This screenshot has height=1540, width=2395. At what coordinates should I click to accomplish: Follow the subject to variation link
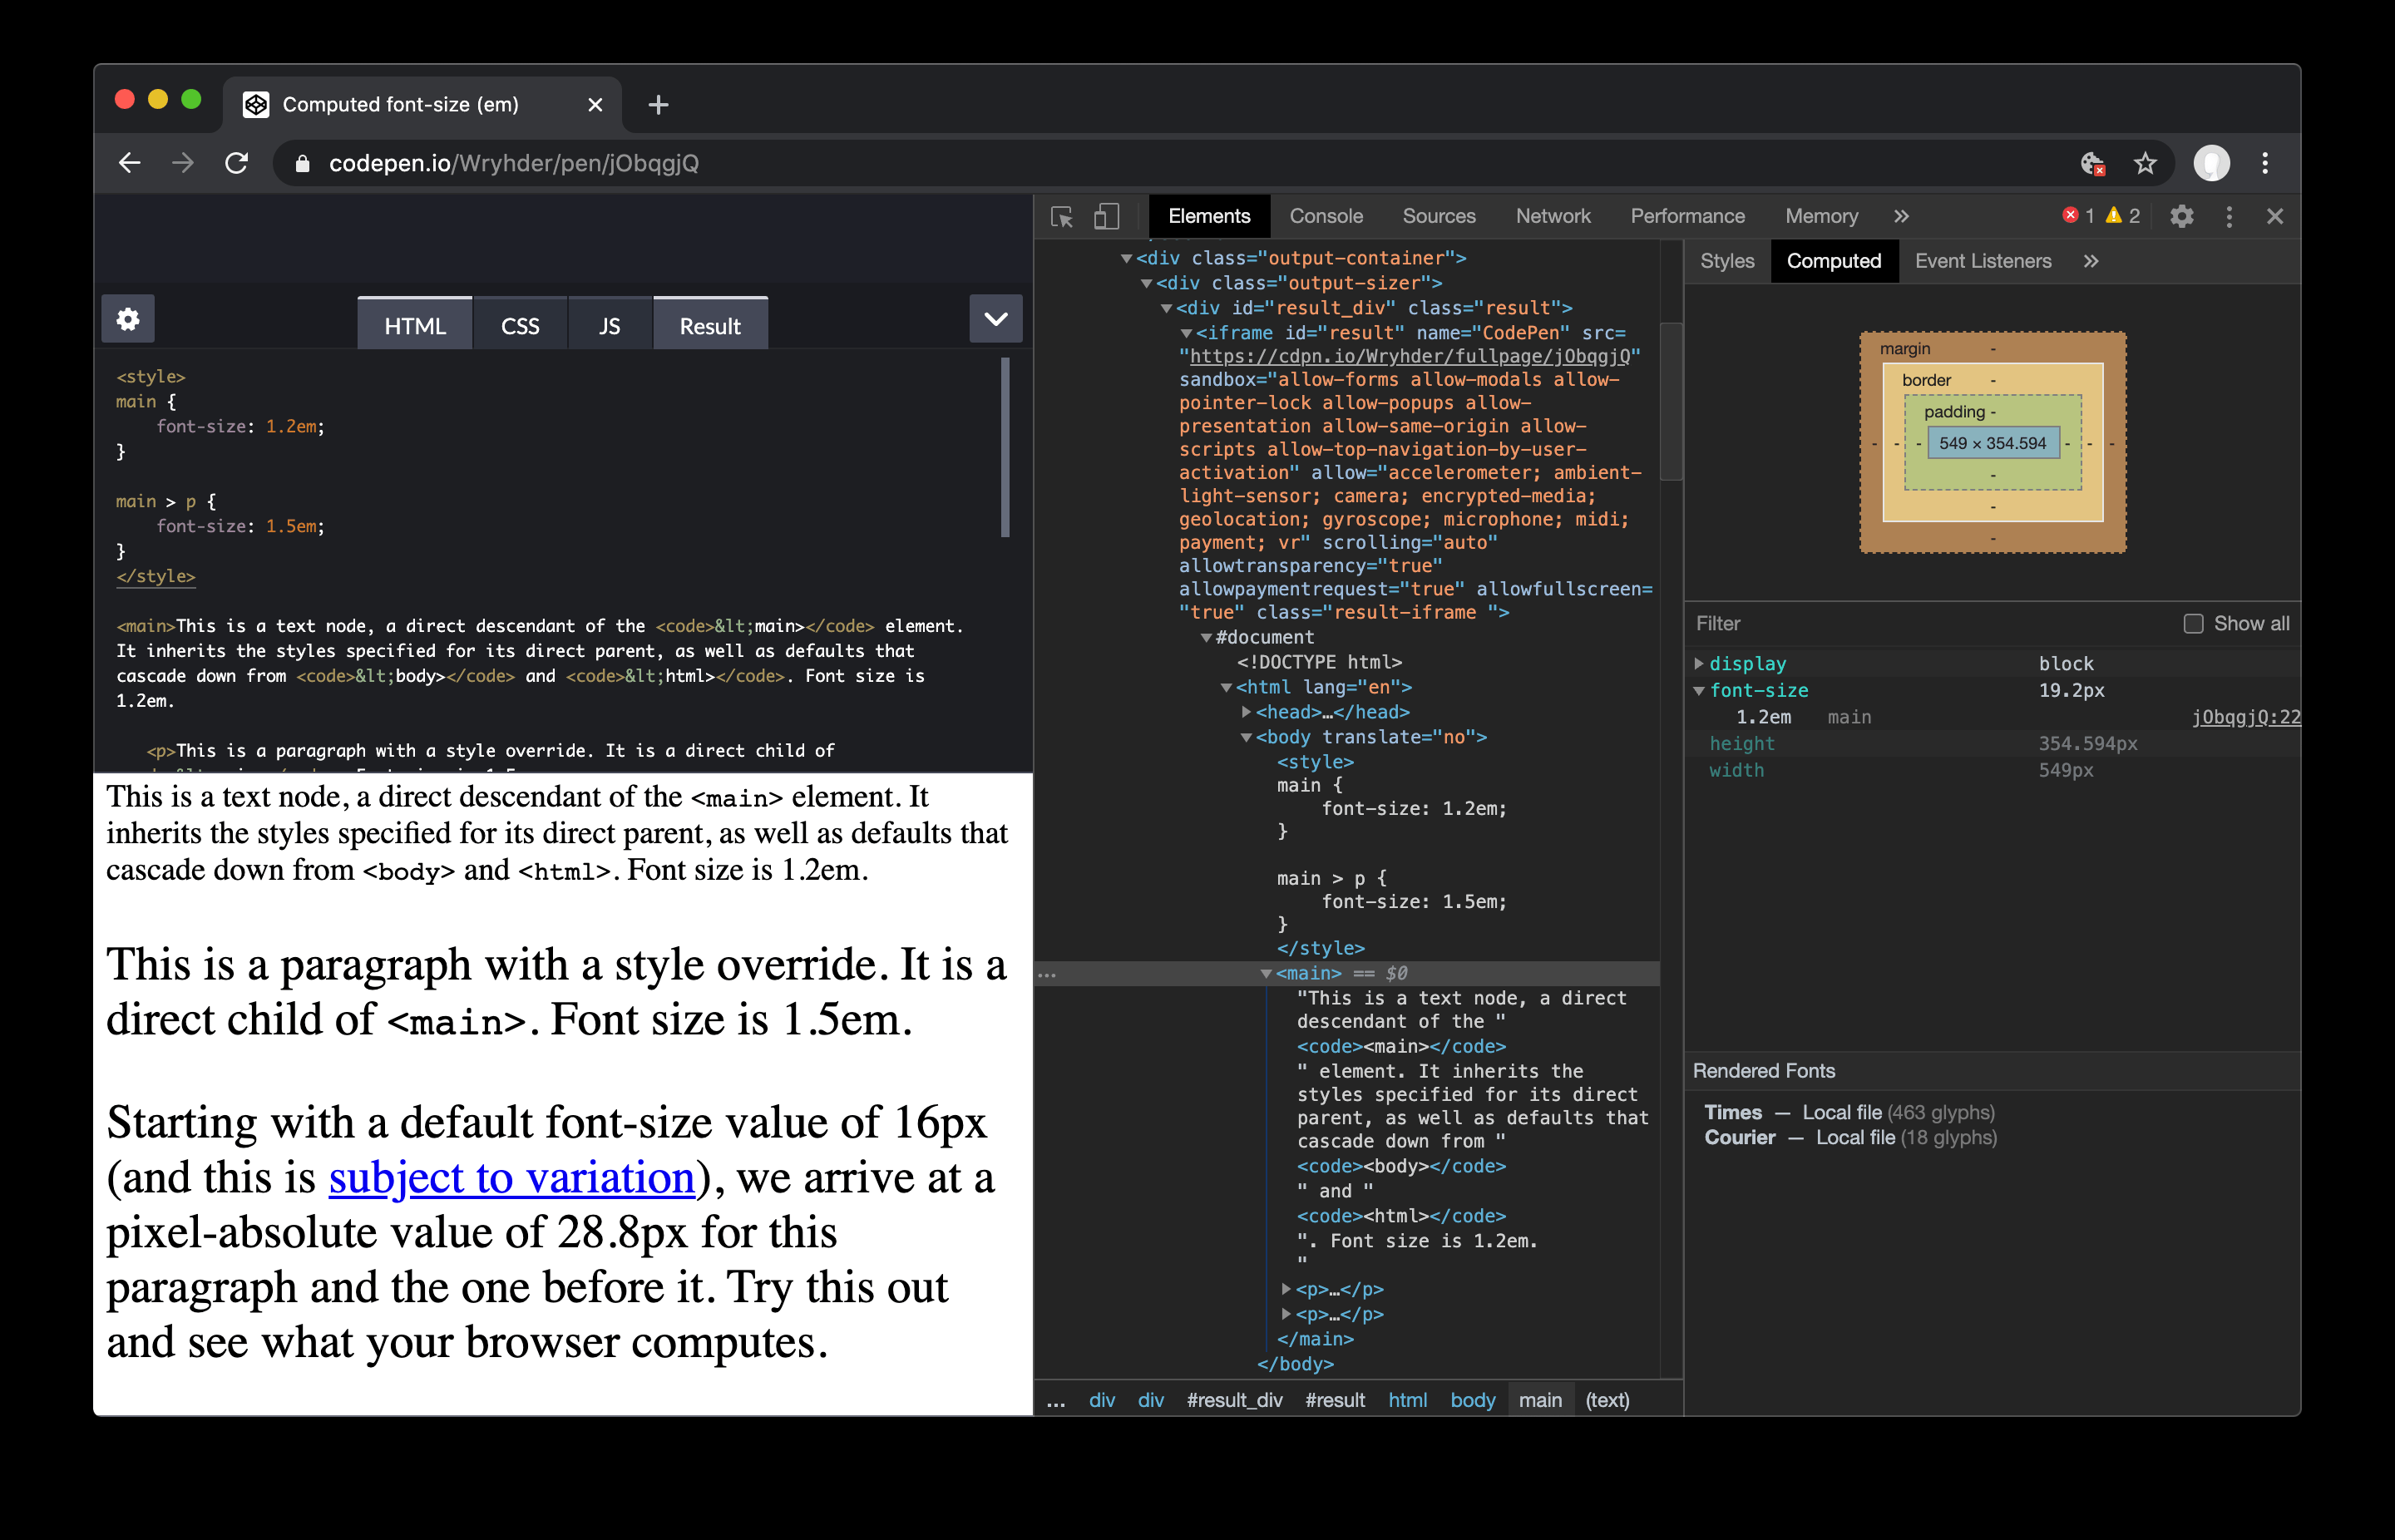point(511,1178)
